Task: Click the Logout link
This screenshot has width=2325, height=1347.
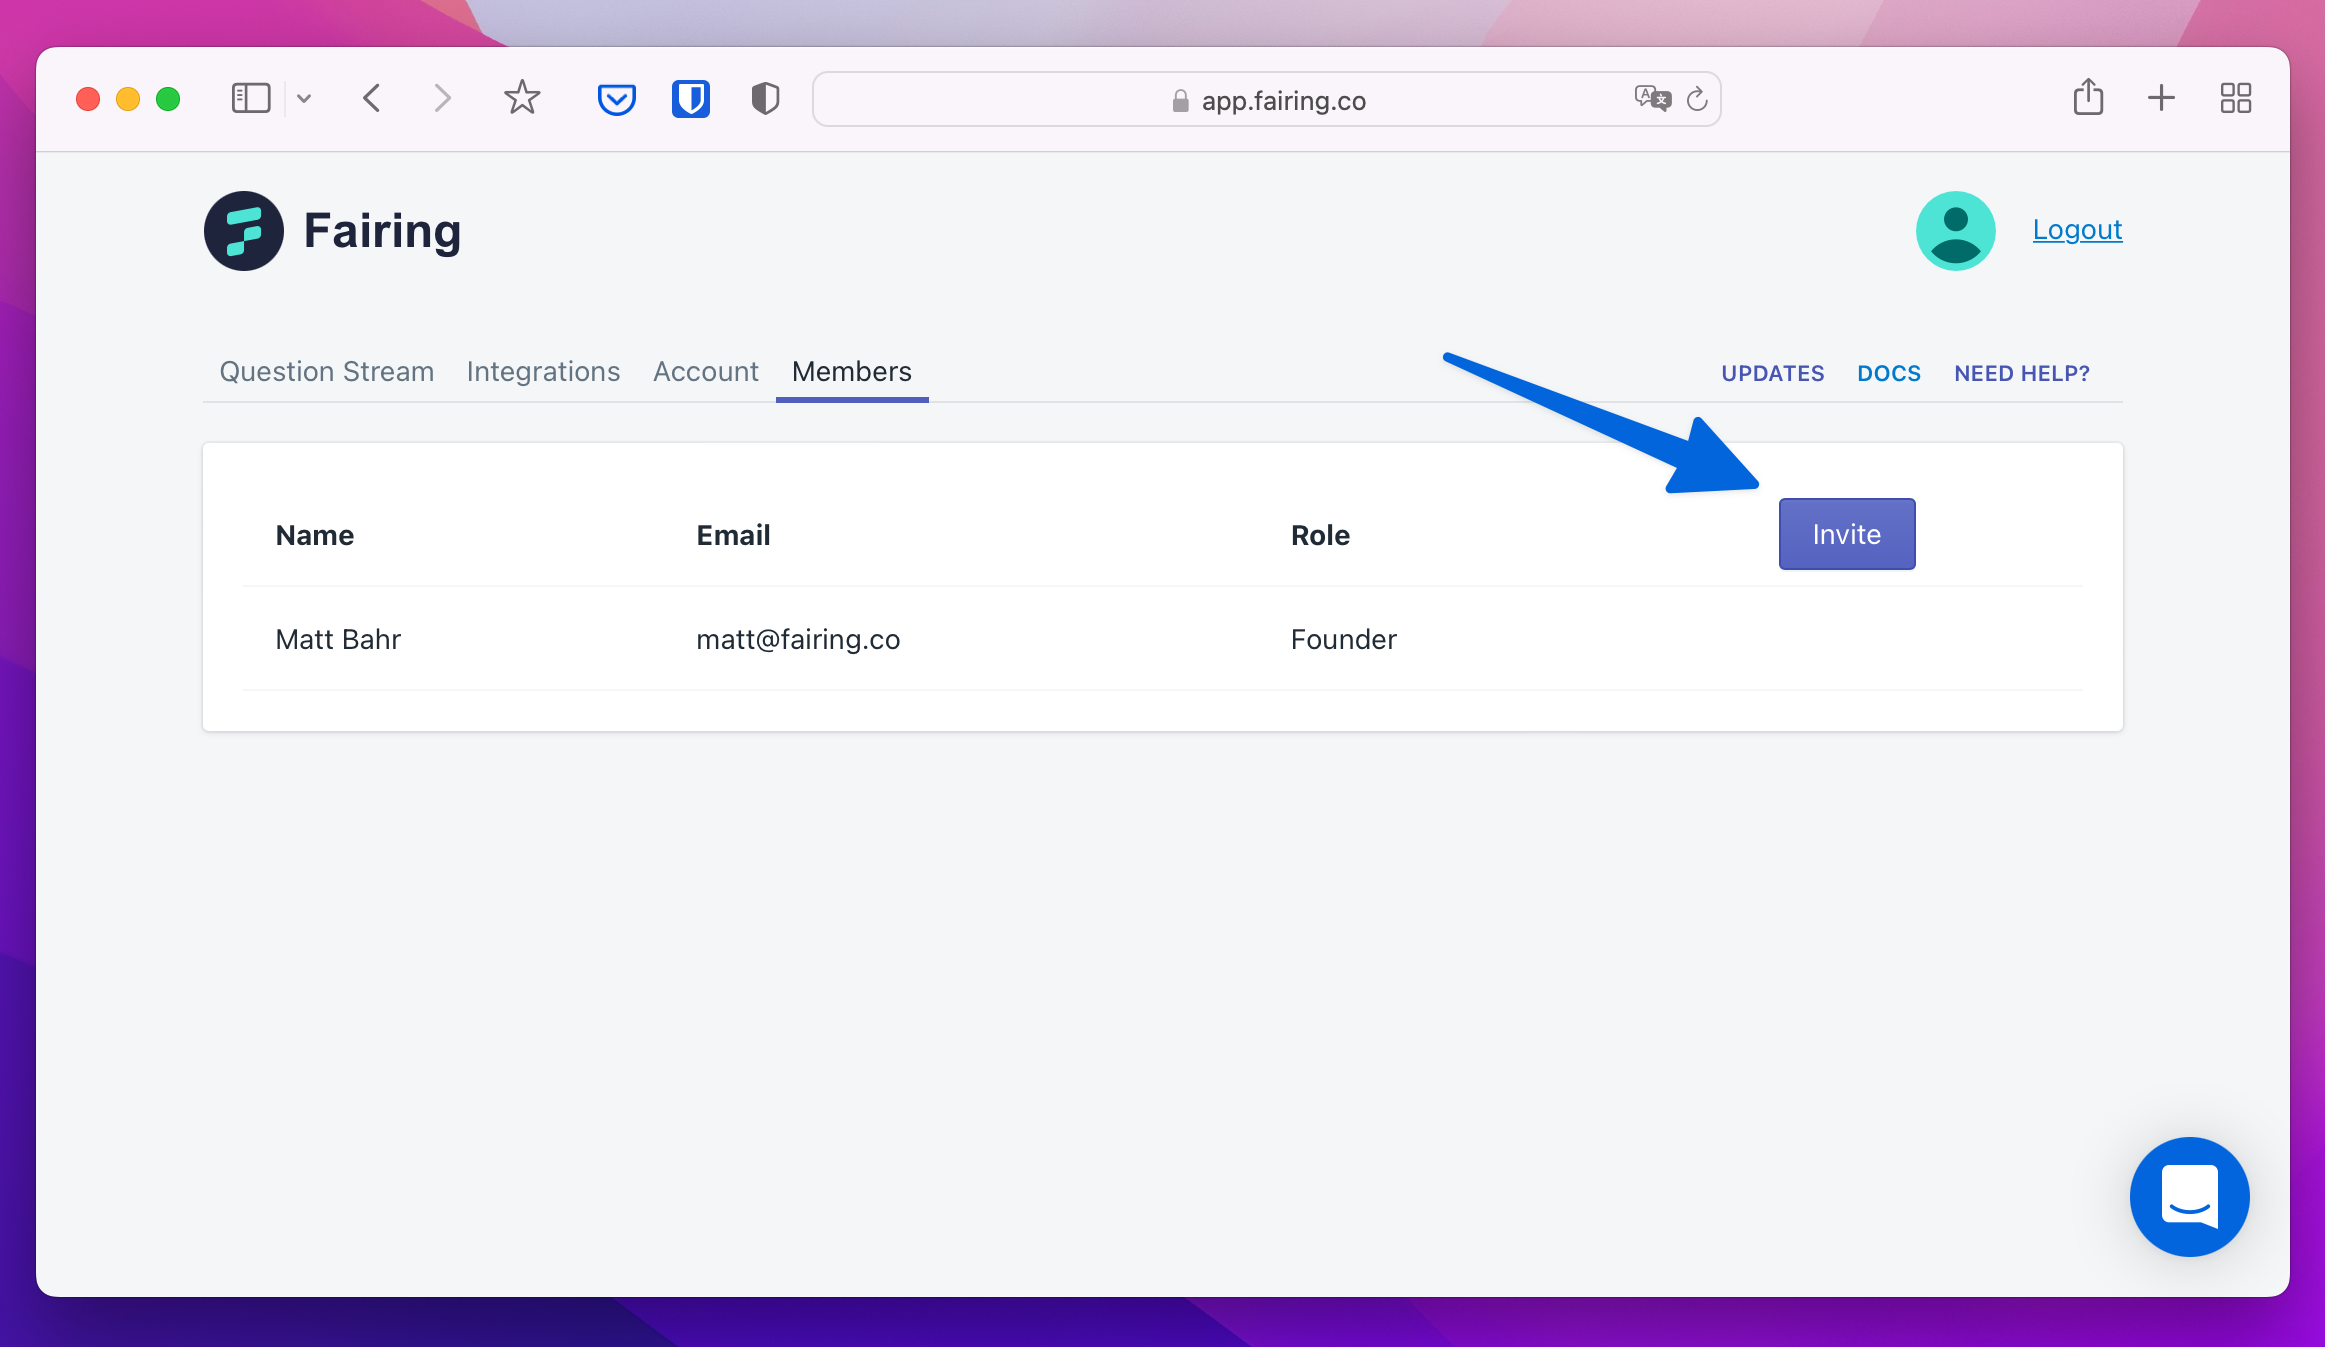Action: (2076, 230)
